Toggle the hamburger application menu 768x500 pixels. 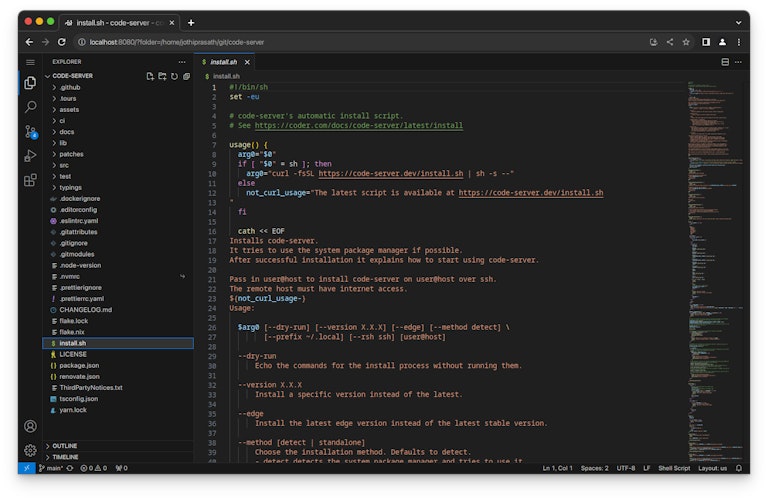(30, 62)
